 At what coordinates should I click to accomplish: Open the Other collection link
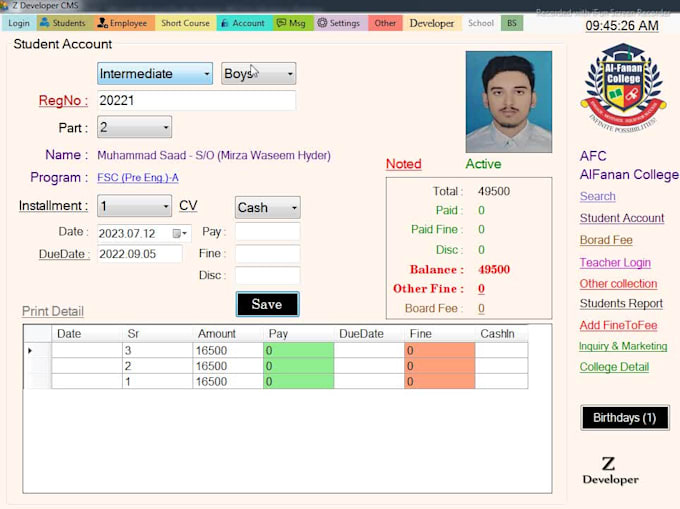(x=618, y=284)
